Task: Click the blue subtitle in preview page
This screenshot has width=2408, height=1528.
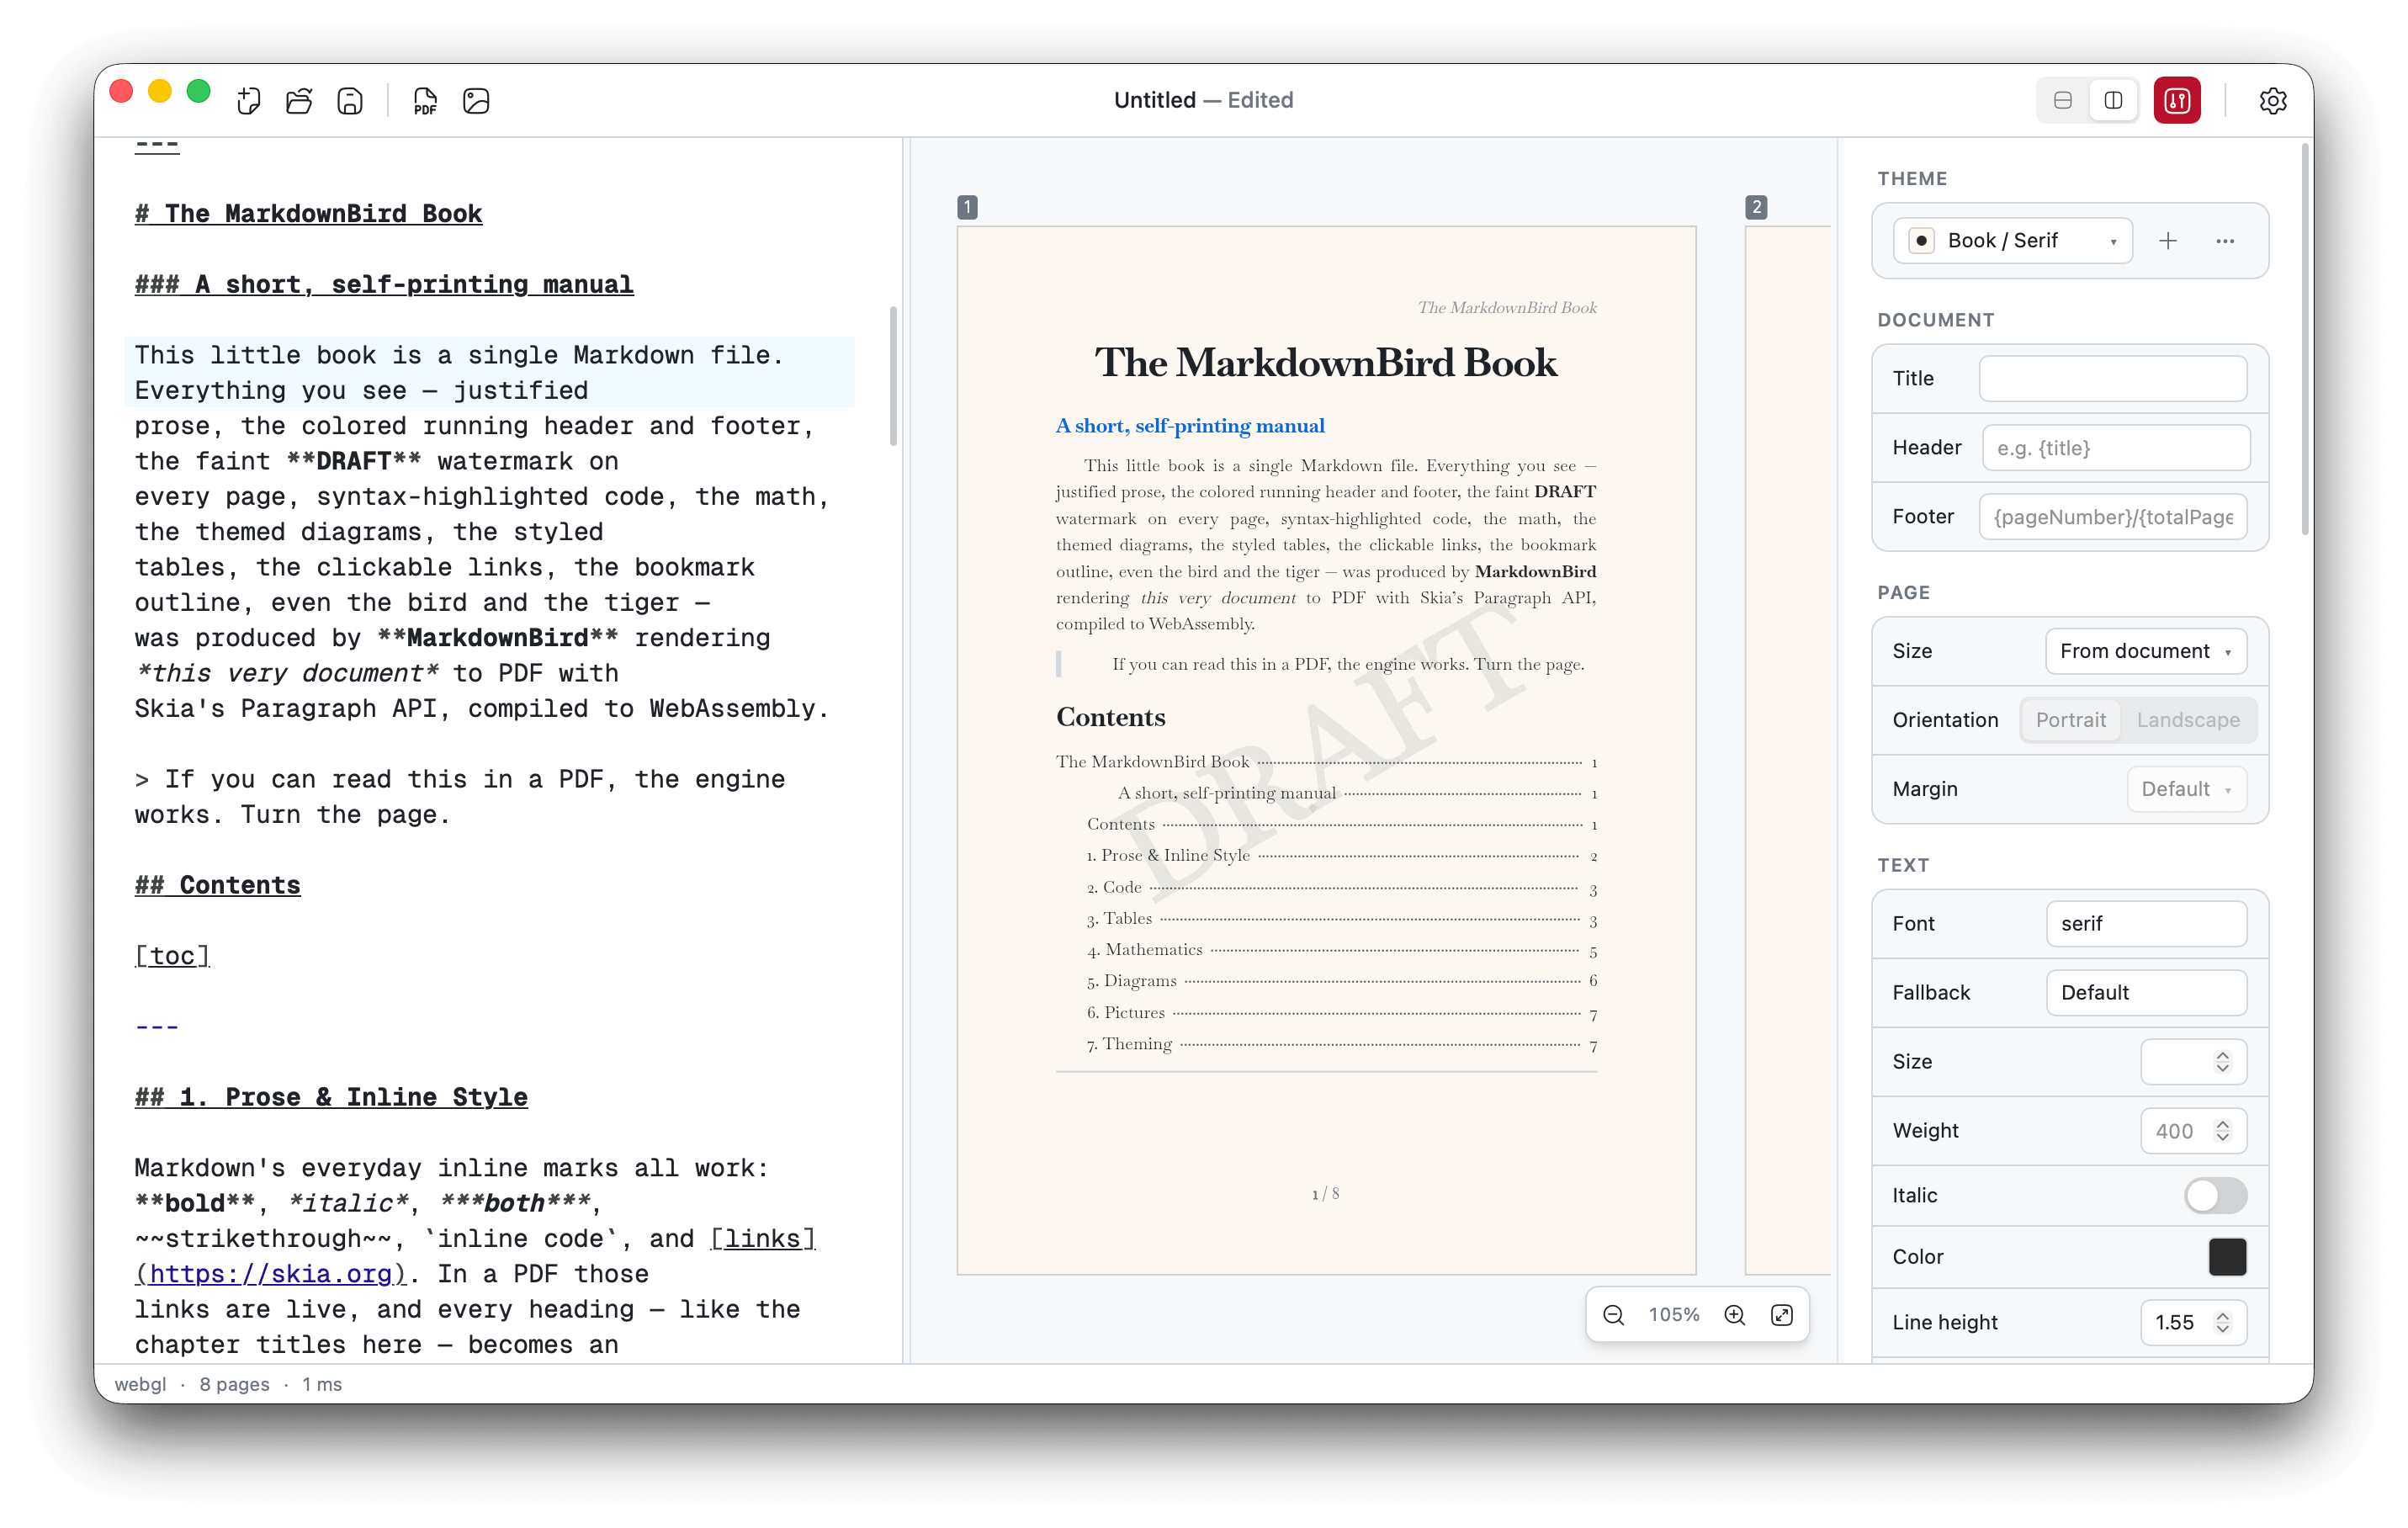Action: [1190, 426]
